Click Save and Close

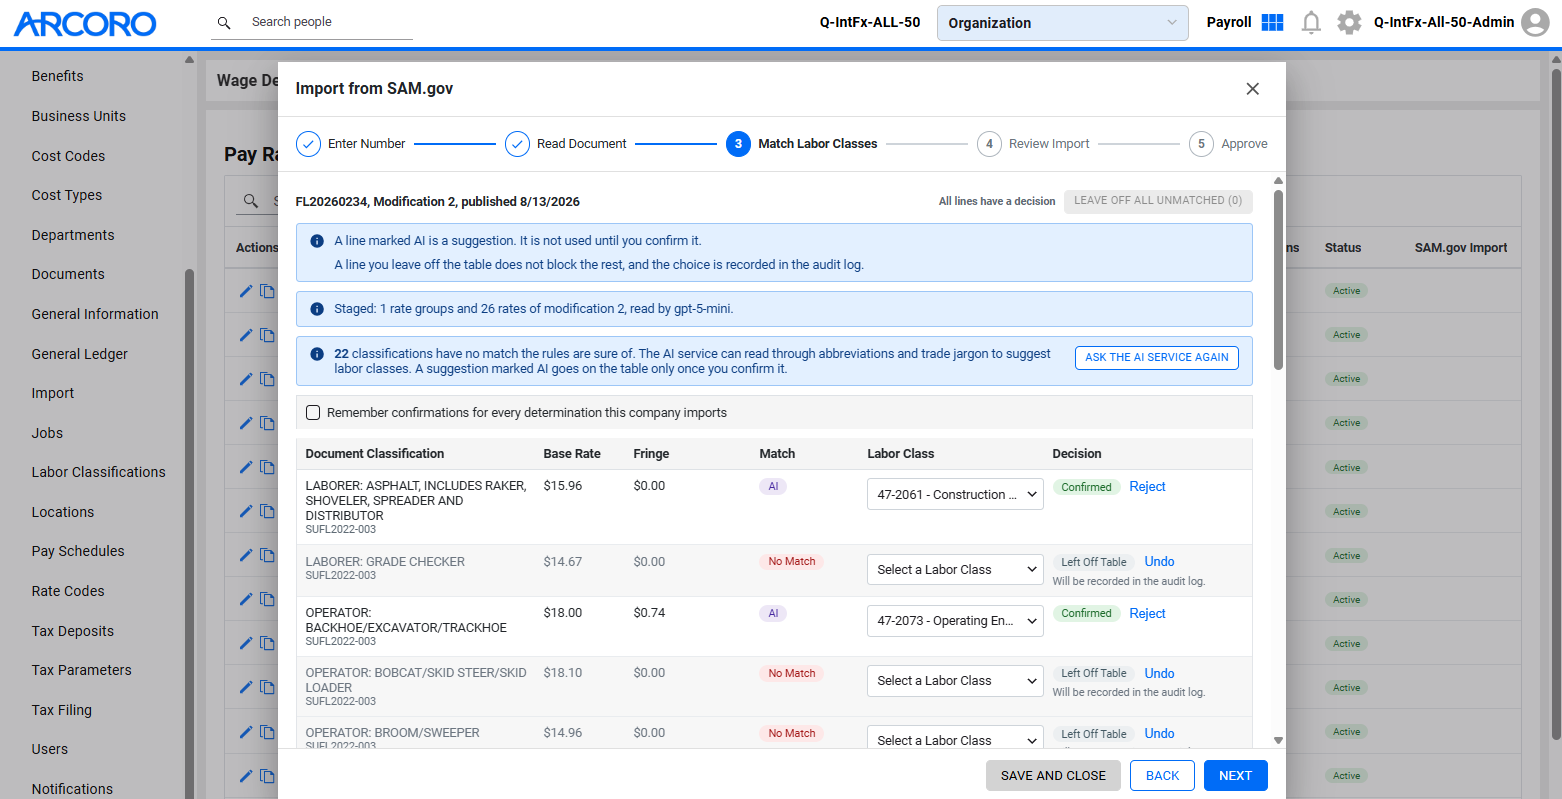click(1053, 776)
